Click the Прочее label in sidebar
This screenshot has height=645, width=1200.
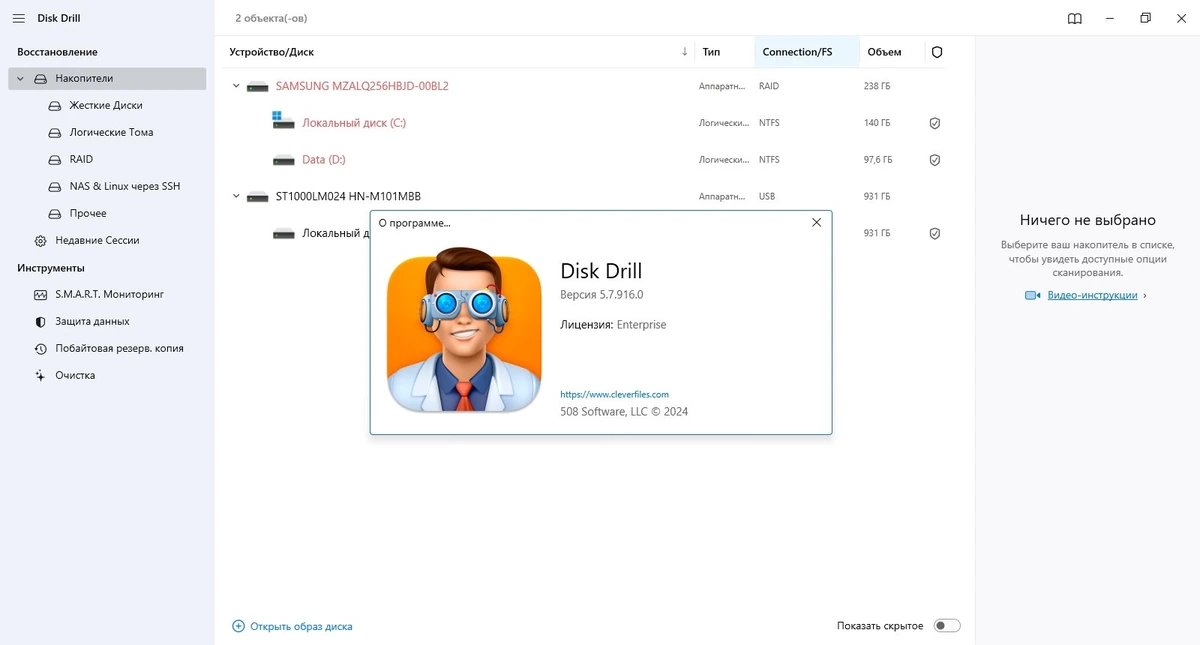pyautogui.click(x=88, y=214)
